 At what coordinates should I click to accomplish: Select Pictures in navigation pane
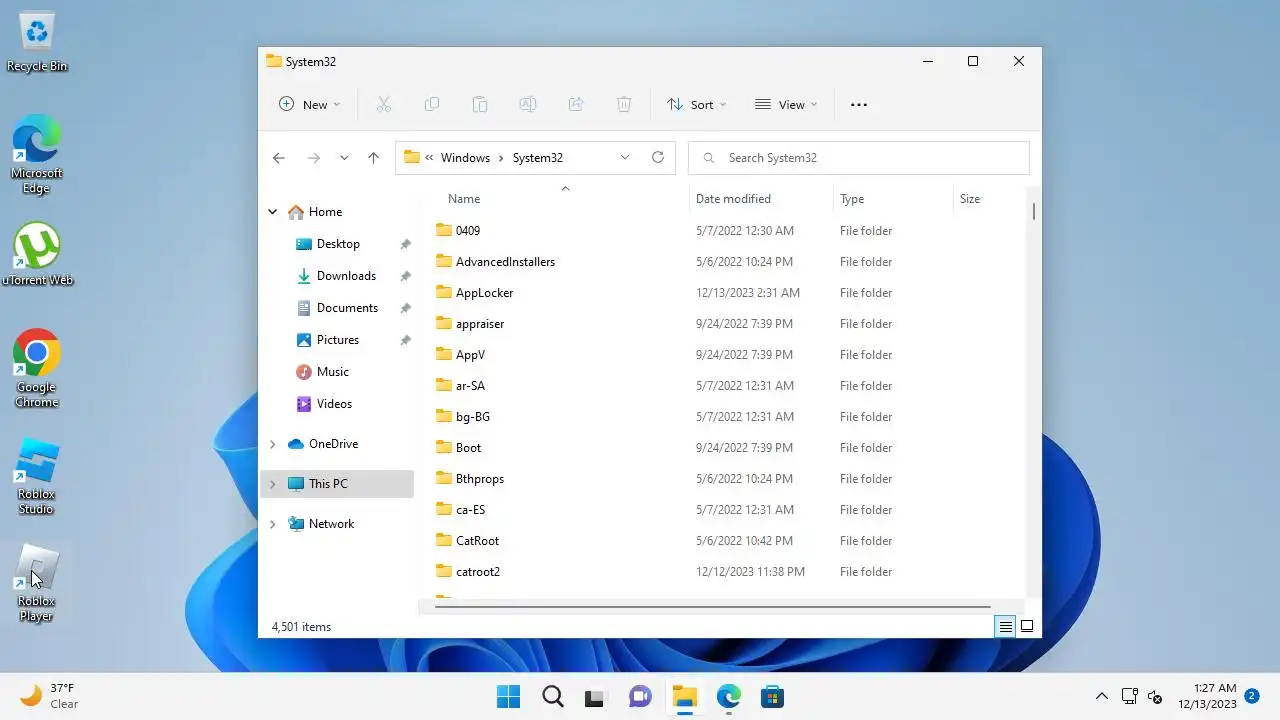tap(338, 340)
